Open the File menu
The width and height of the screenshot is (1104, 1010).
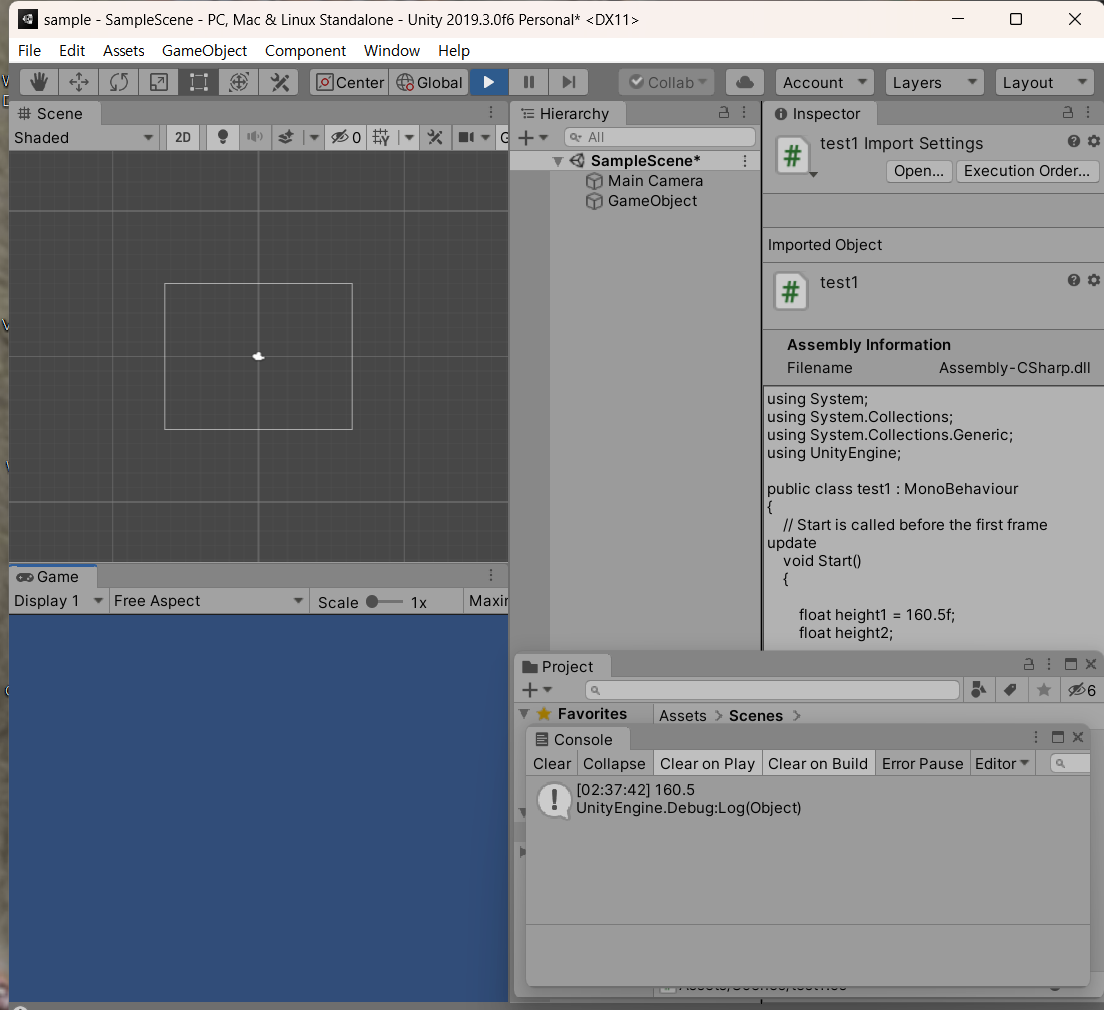[x=30, y=51]
